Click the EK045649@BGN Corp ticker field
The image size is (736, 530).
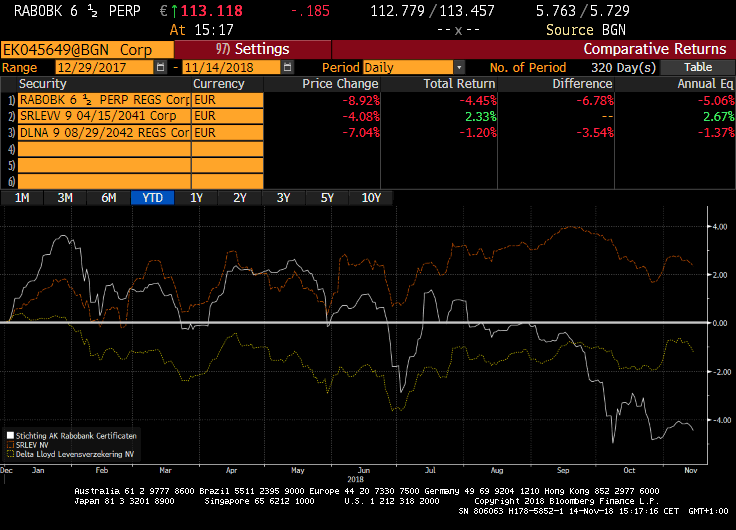(80, 49)
